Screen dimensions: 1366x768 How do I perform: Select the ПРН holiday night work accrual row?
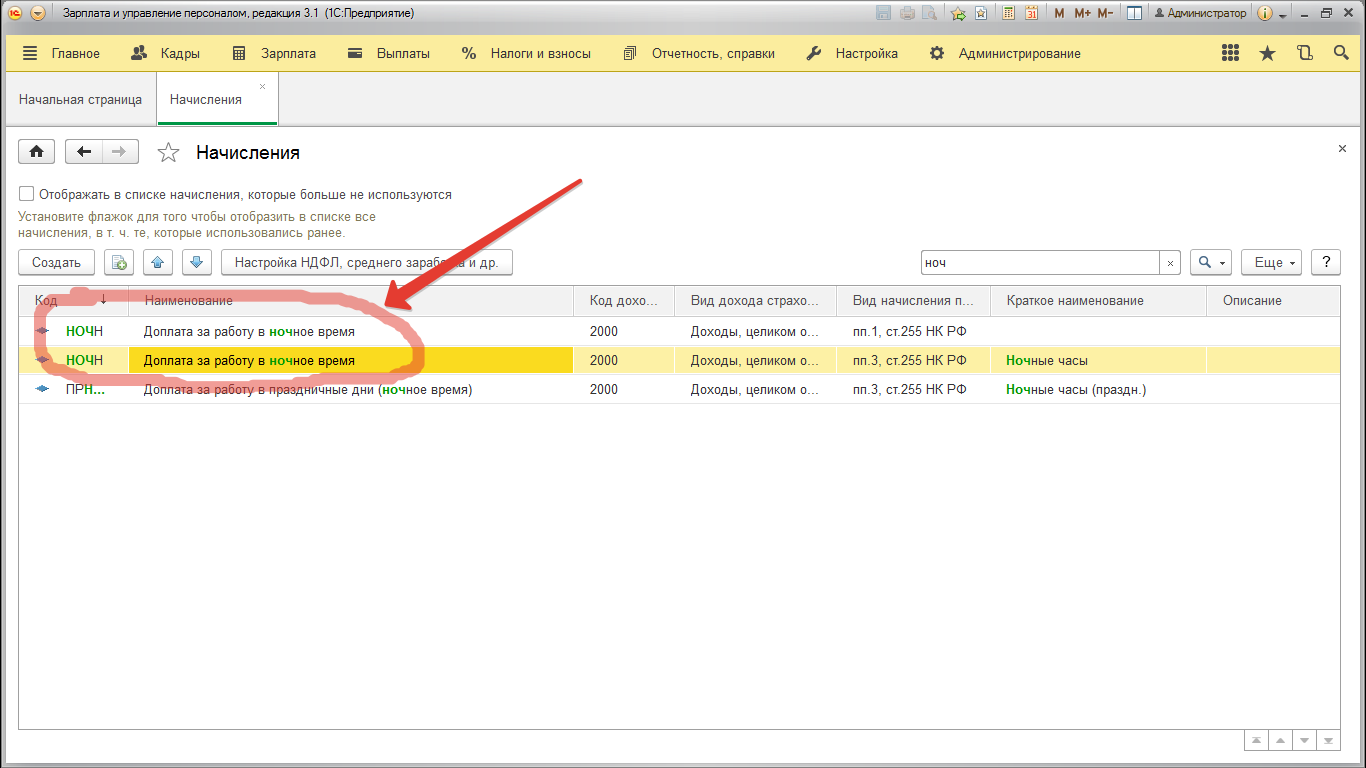coord(308,390)
